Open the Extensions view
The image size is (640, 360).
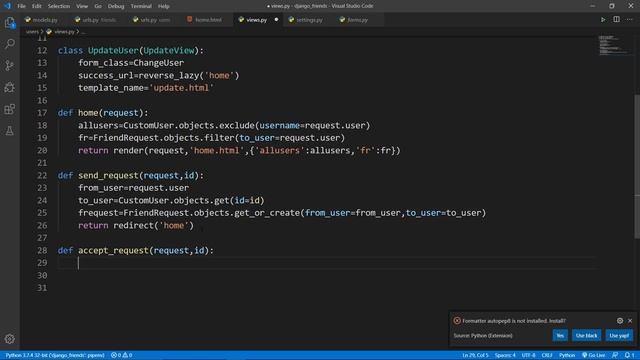[10, 109]
